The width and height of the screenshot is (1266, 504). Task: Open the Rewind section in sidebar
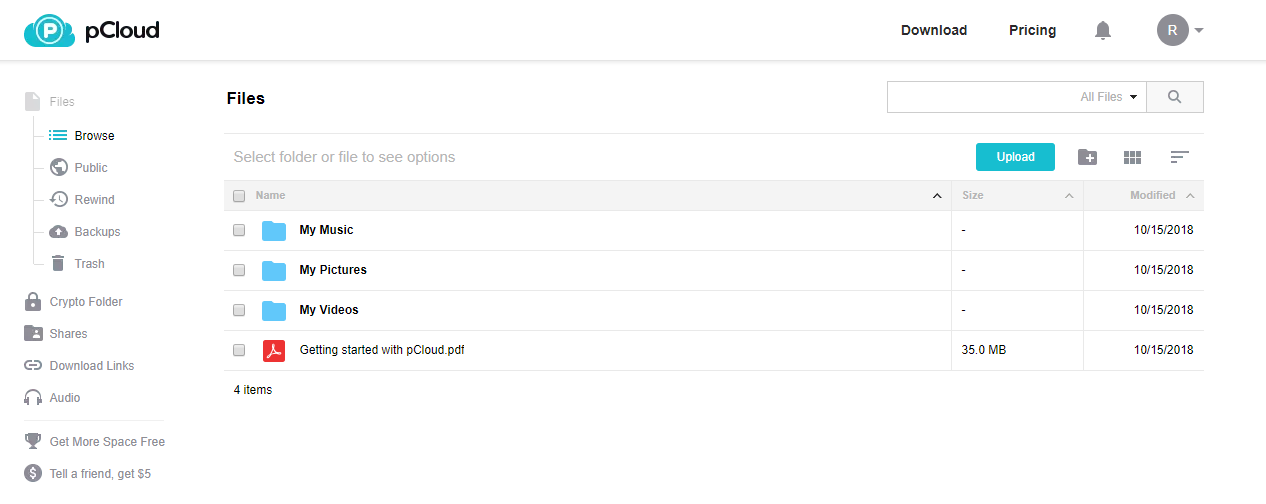tap(94, 200)
